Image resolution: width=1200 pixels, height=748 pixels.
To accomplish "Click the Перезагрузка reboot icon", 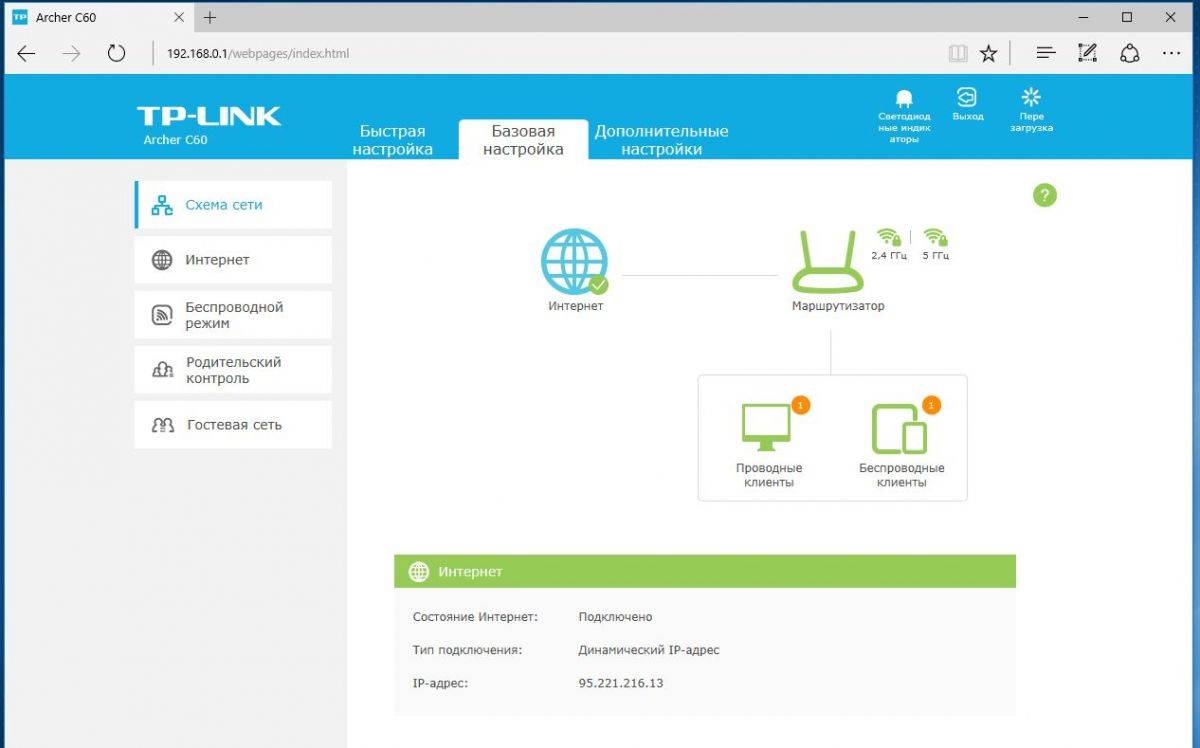I will [1031, 97].
